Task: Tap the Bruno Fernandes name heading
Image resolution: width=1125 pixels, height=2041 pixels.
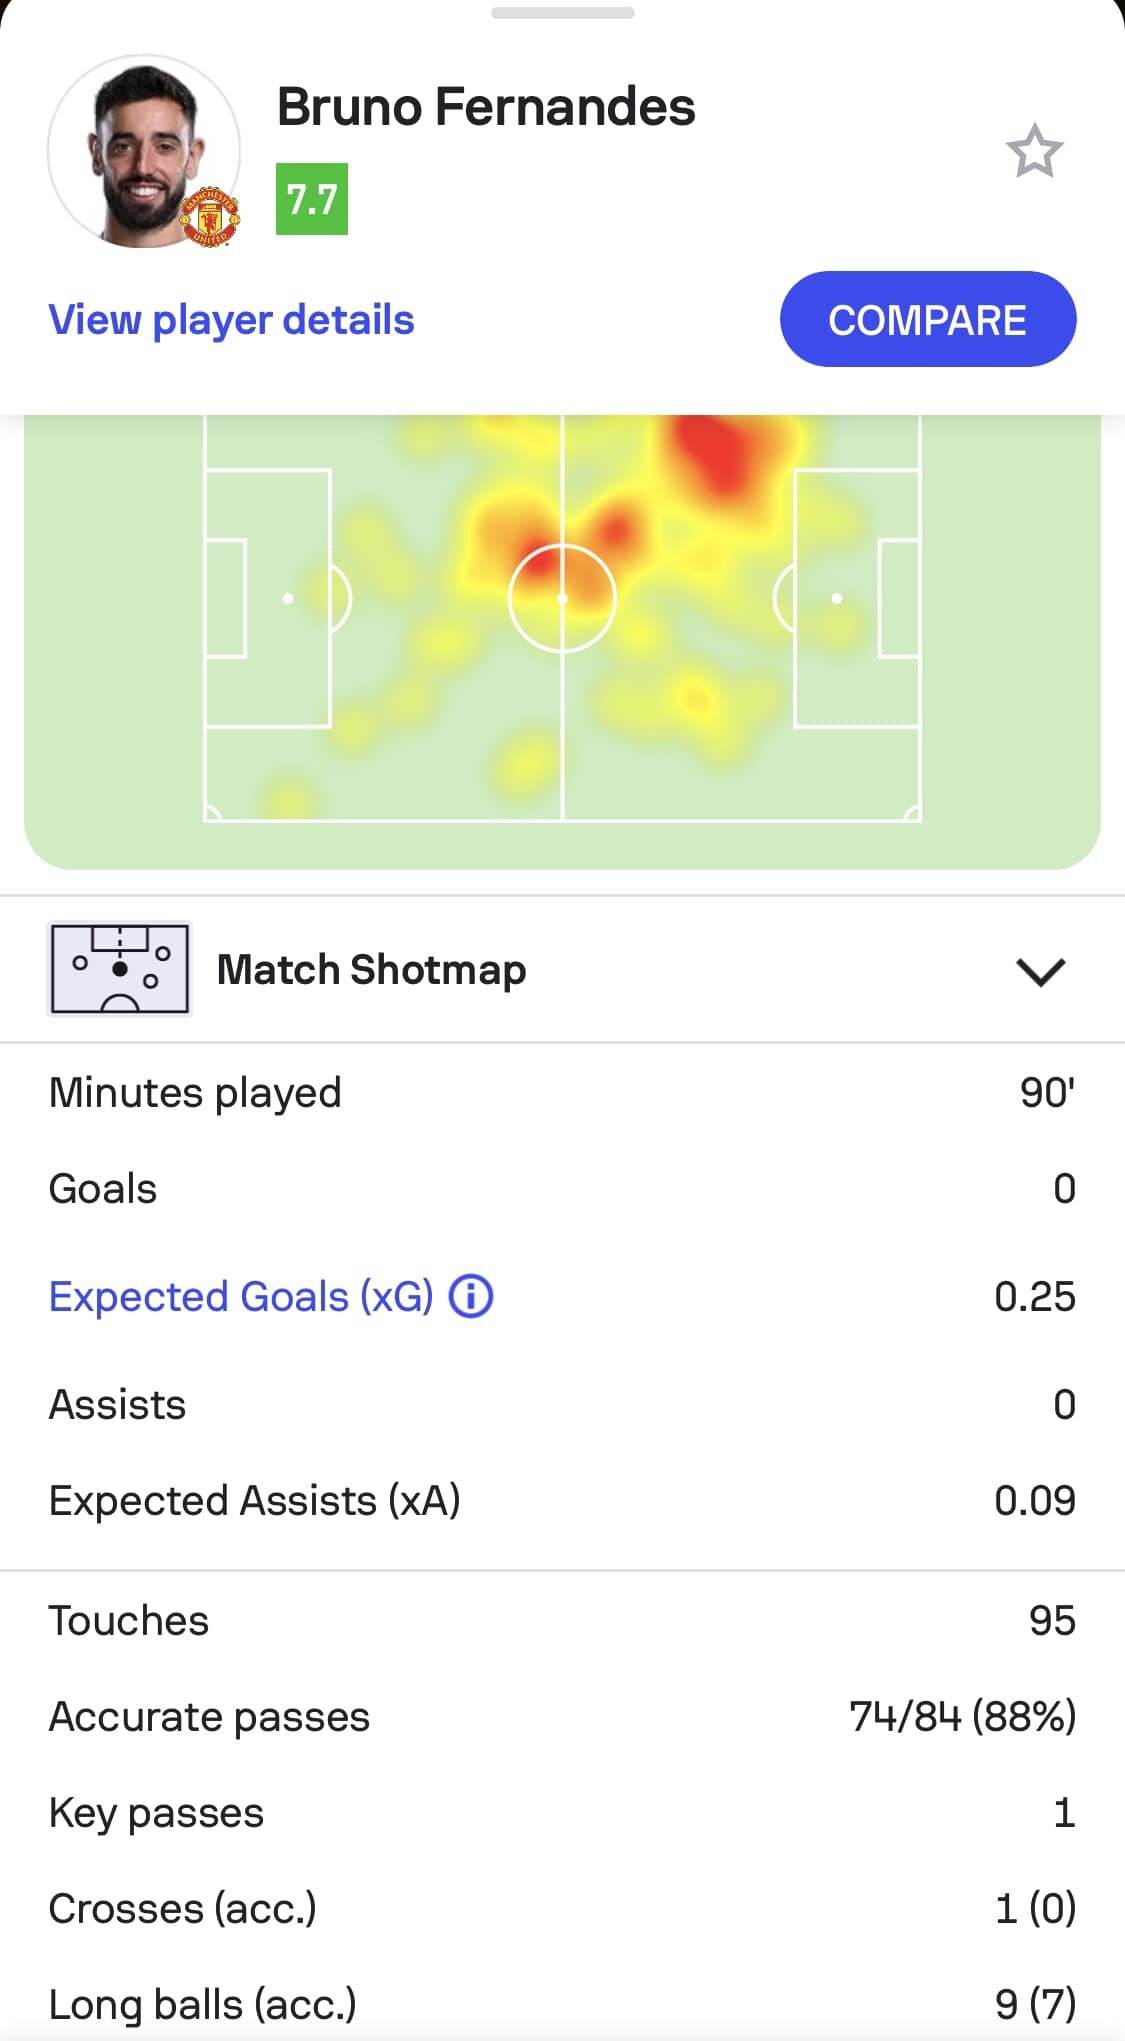Action: coord(486,107)
